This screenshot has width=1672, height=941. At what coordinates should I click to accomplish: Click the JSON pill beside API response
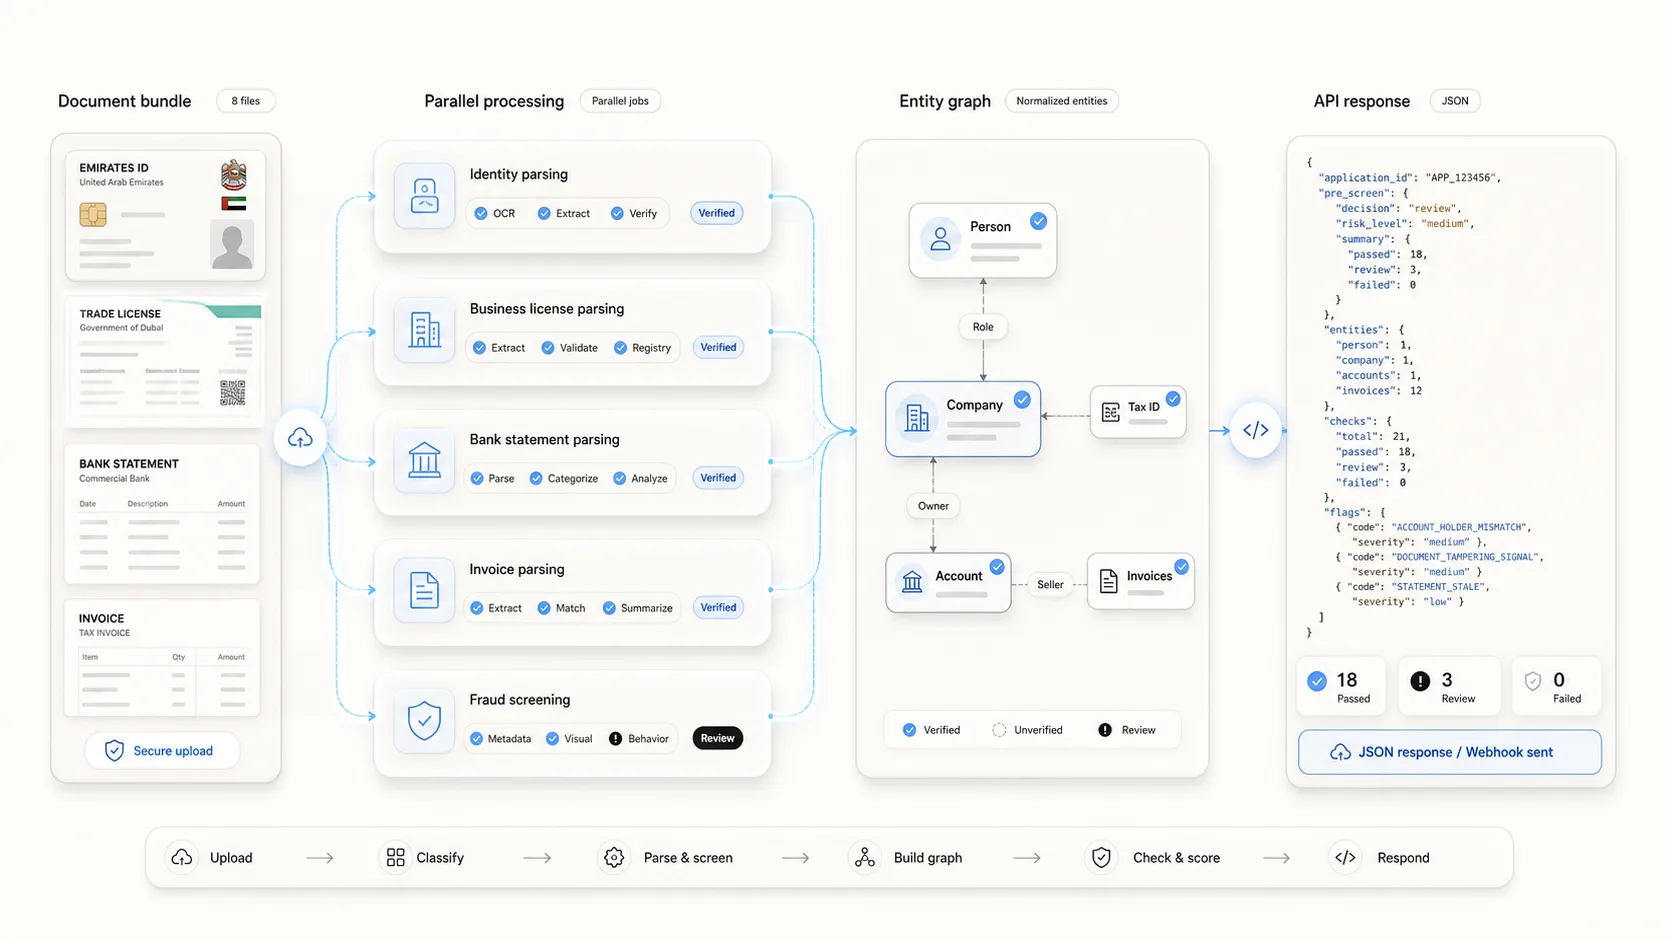tap(1455, 101)
